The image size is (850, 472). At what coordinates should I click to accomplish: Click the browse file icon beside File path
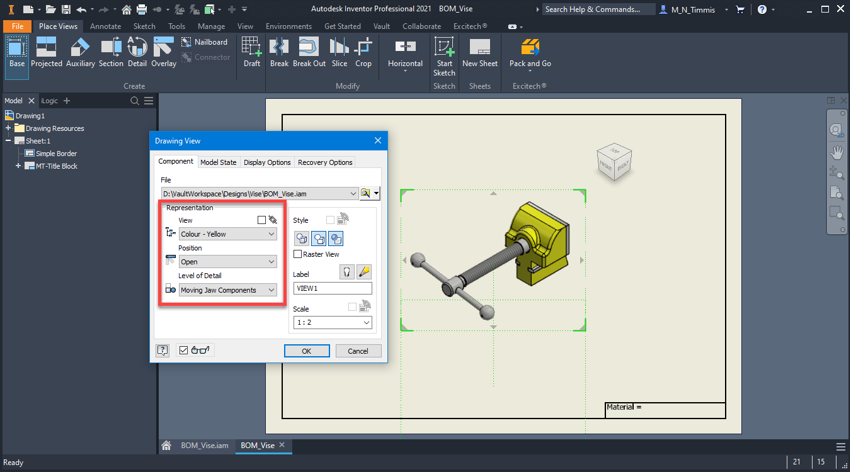[x=366, y=193]
